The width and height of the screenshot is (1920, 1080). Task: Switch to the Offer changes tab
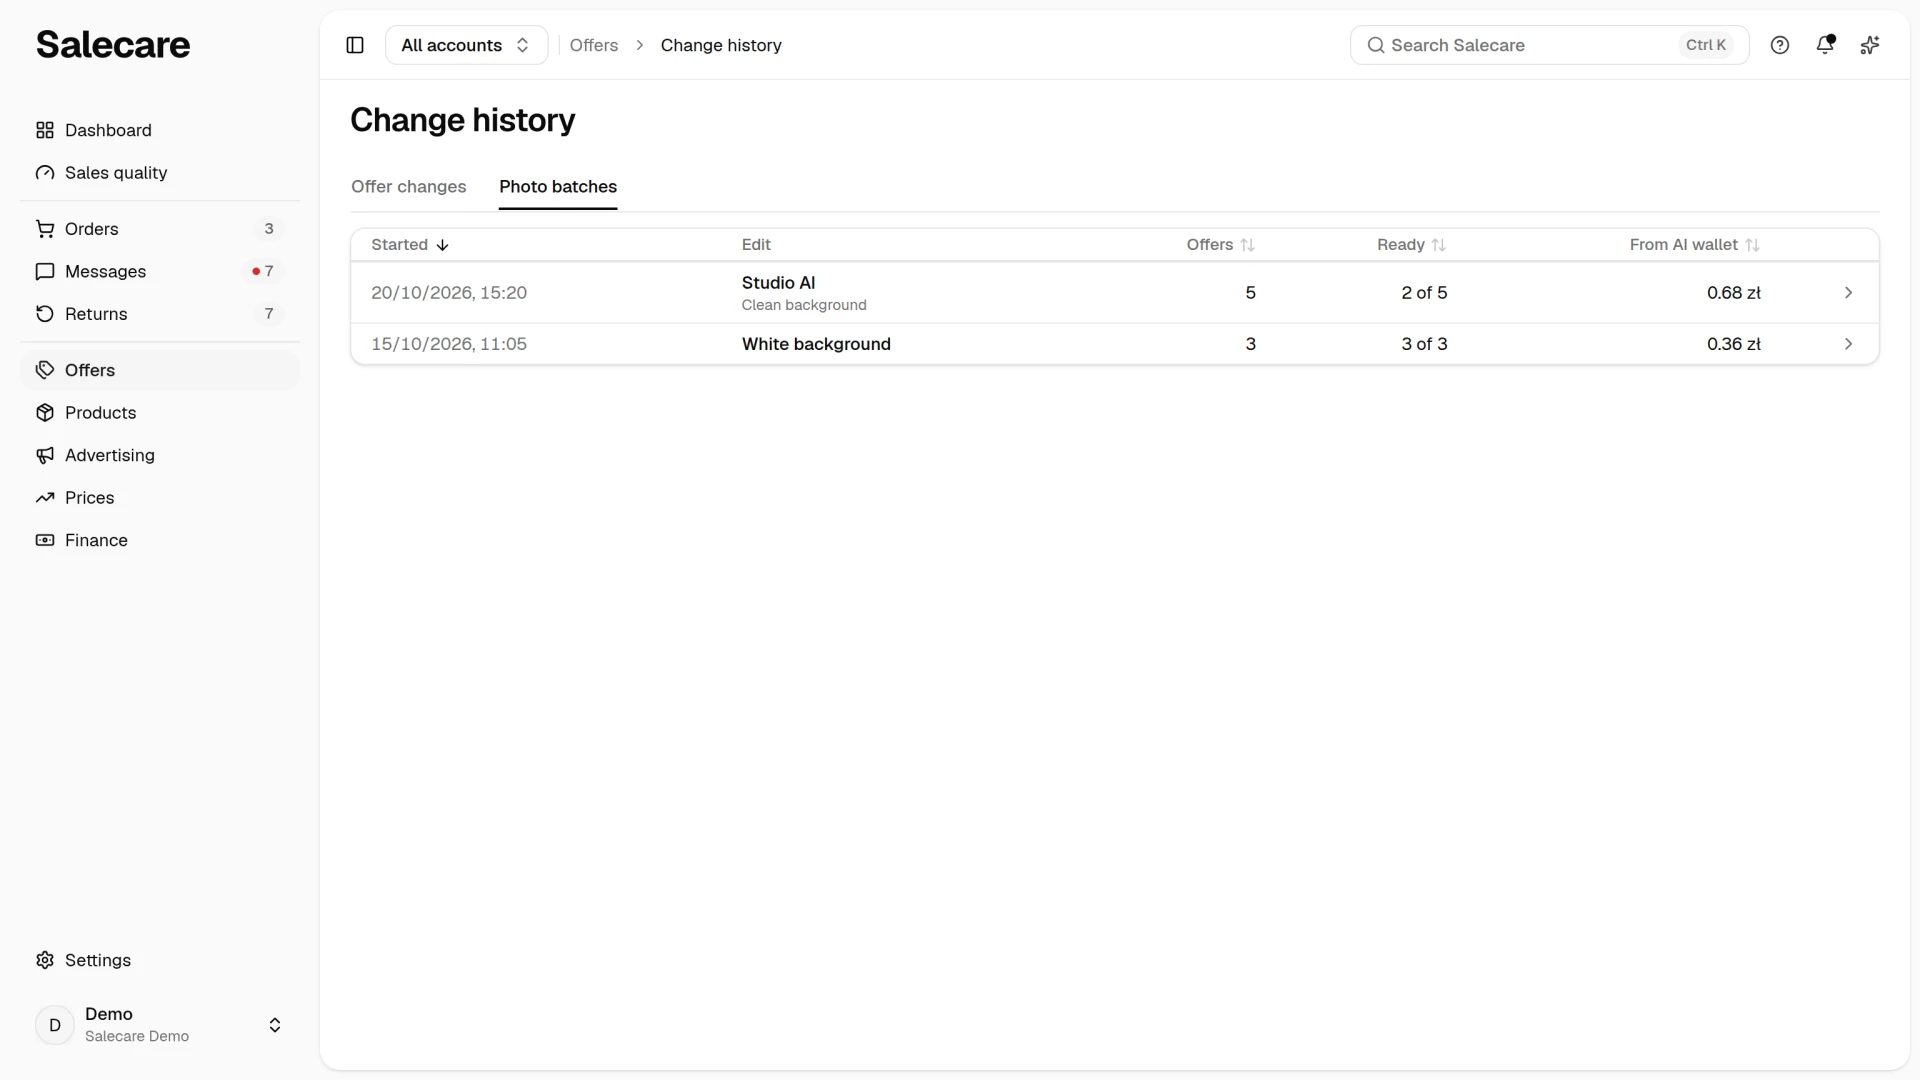coord(408,187)
